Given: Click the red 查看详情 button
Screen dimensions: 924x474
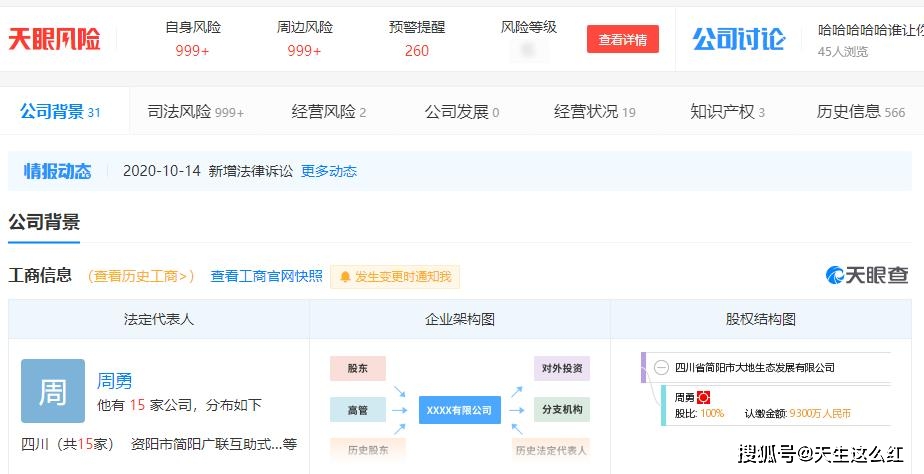Looking at the screenshot, I should click(622, 40).
